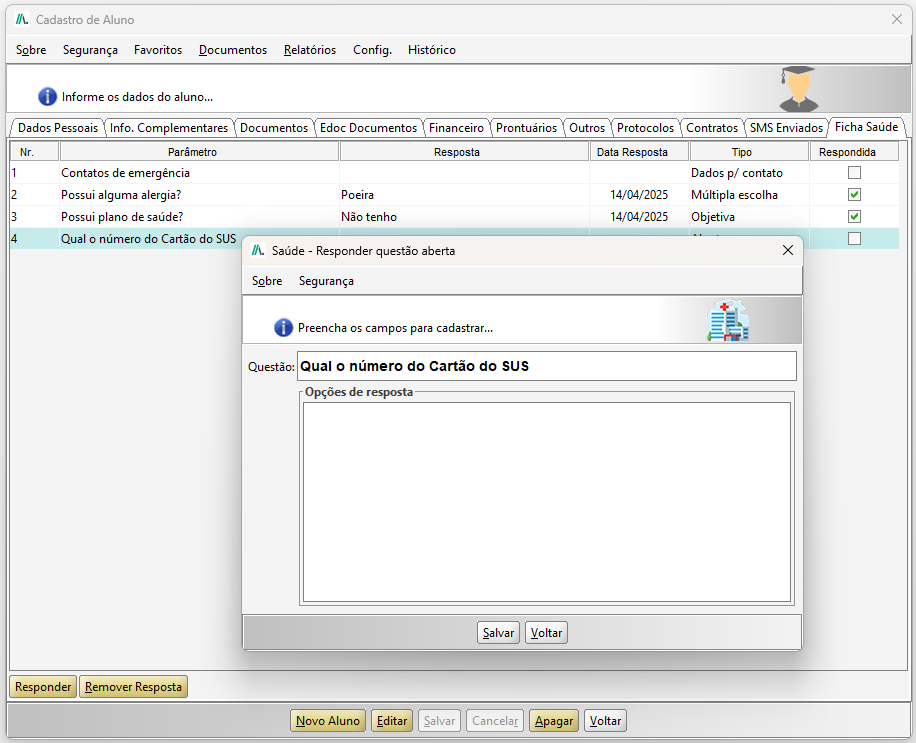Click Voltar in the Cadastro de Aluno bottom bar
The height and width of the screenshot is (743, 916).
[x=605, y=721]
